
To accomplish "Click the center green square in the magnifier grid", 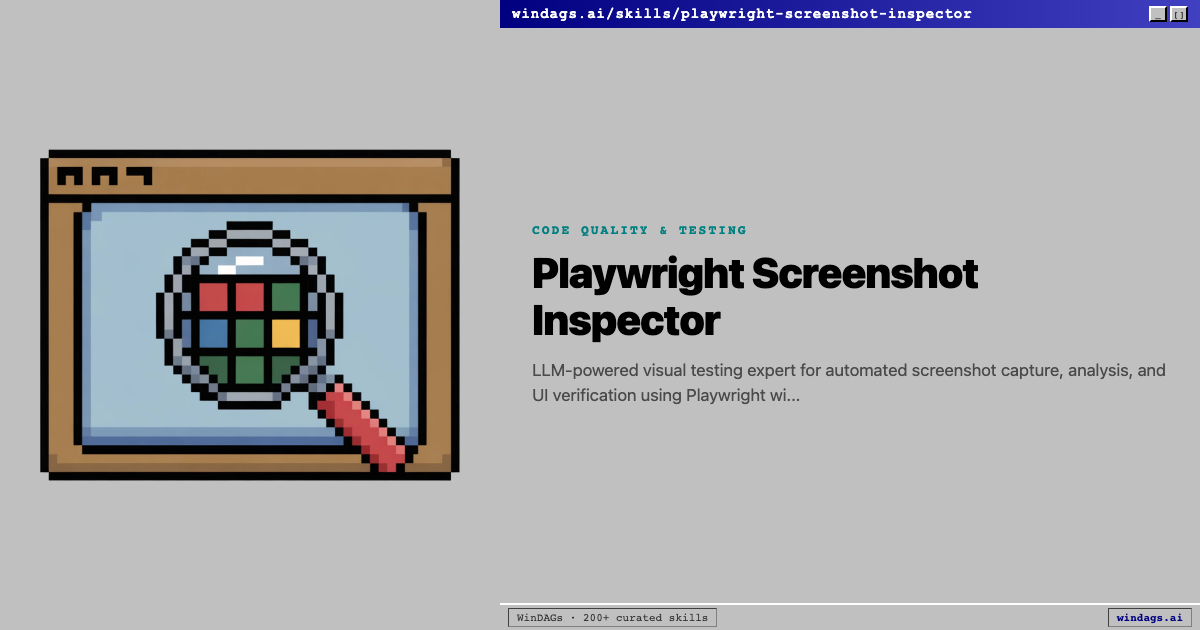I will coord(249,333).
